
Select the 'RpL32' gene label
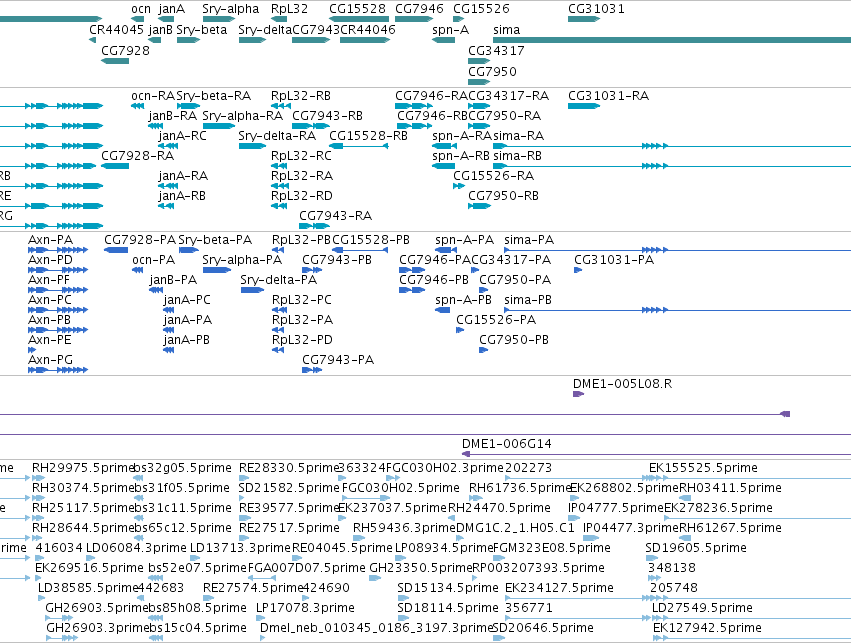tap(289, 9)
